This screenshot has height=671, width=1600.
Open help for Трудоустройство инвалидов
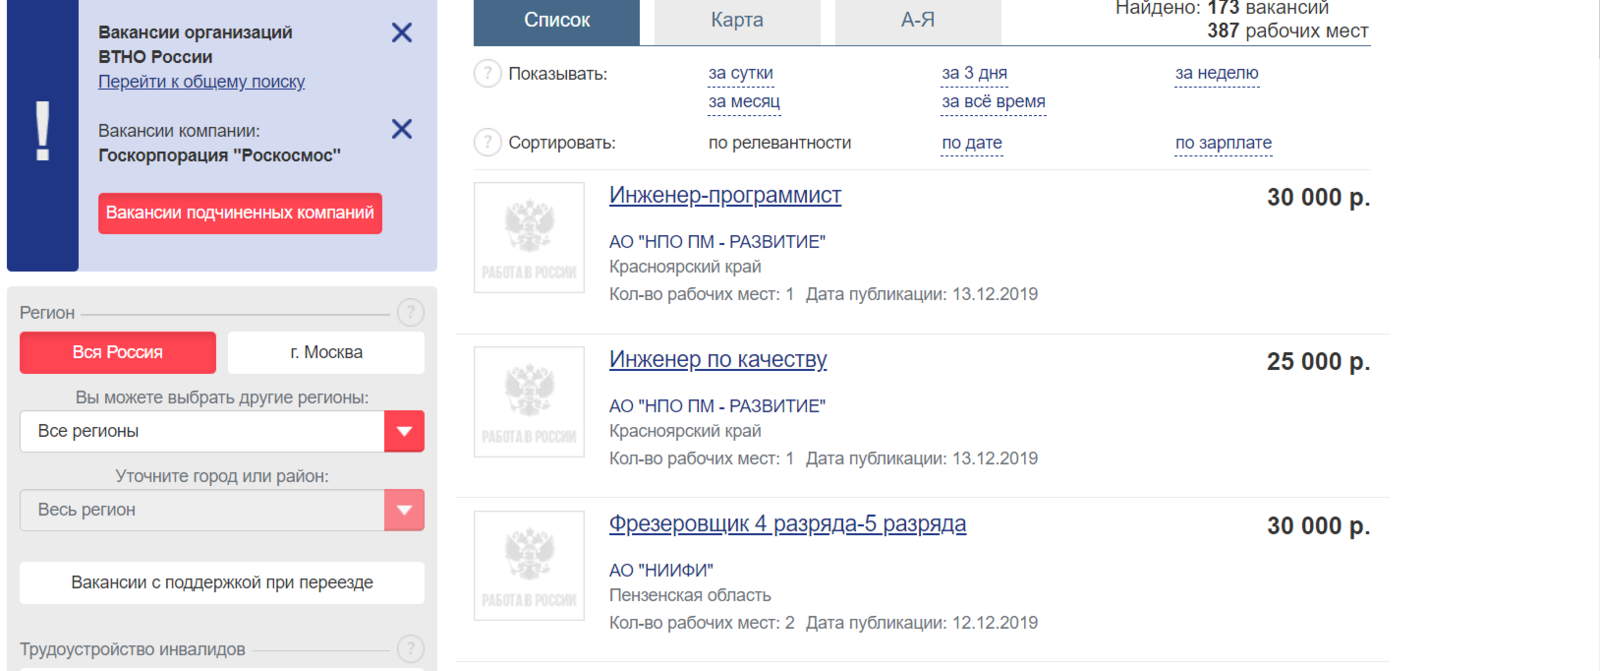coord(410,649)
